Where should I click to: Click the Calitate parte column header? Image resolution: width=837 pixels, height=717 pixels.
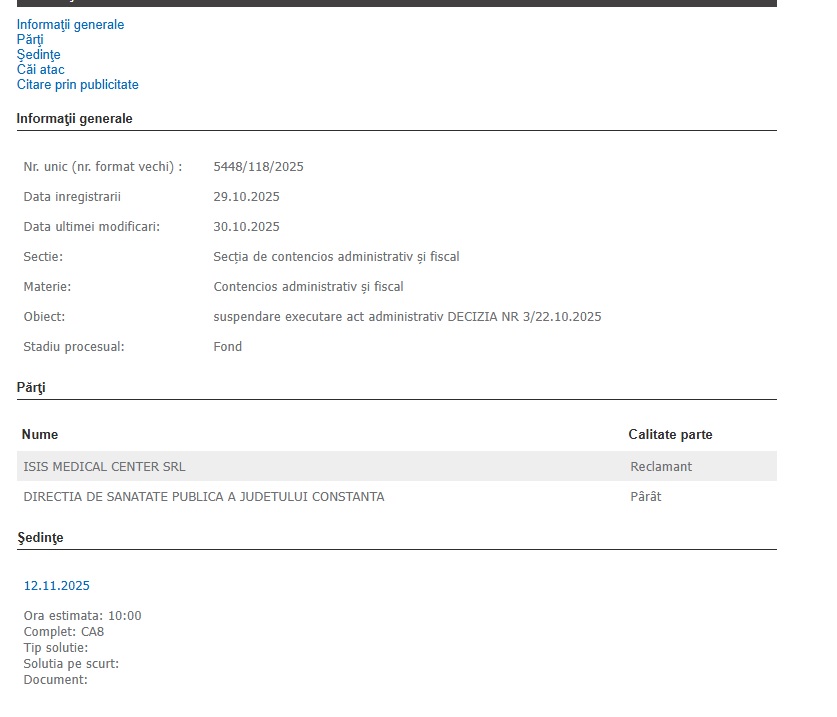pos(670,434)
